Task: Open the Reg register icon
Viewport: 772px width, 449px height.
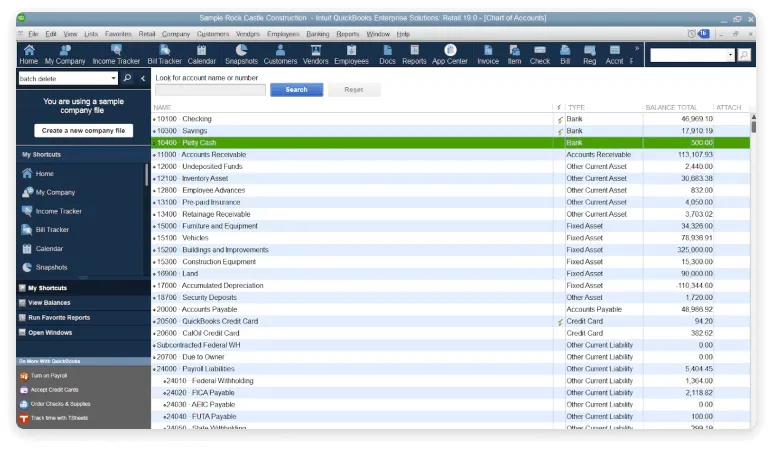Action: pos(590,55)
